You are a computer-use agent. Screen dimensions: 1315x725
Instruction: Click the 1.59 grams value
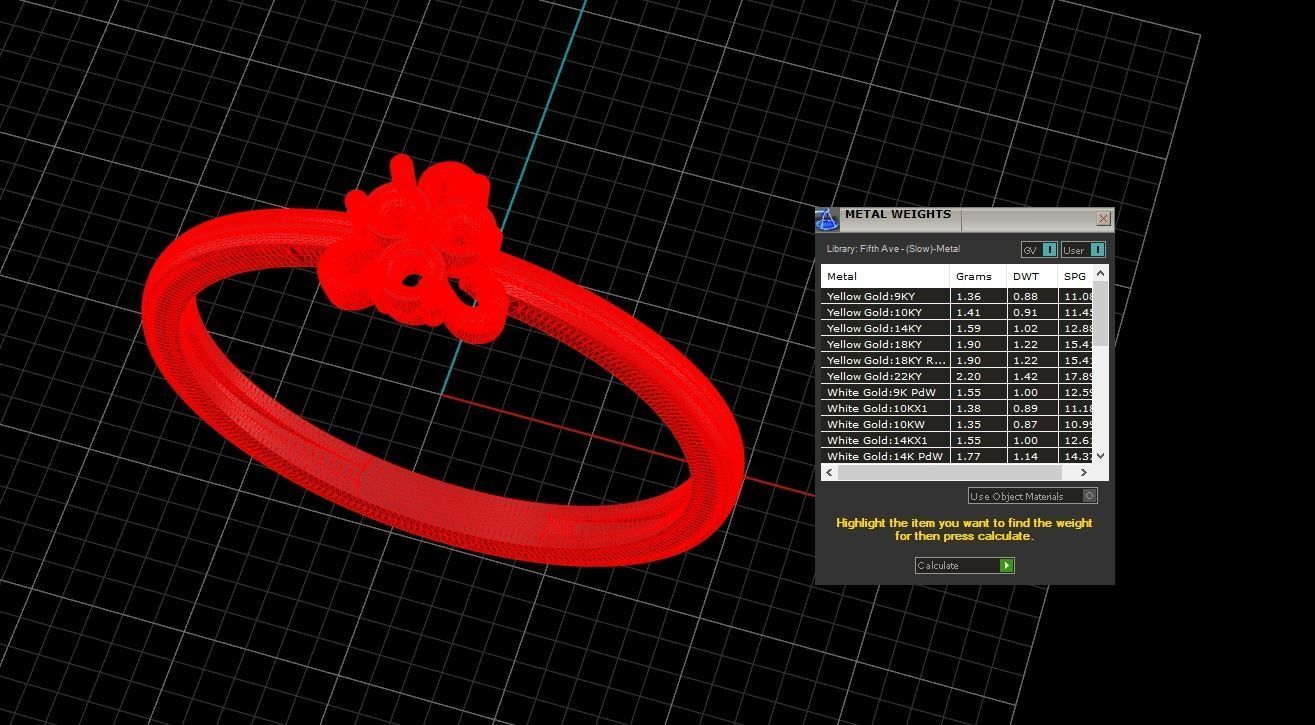pos(968,329)
